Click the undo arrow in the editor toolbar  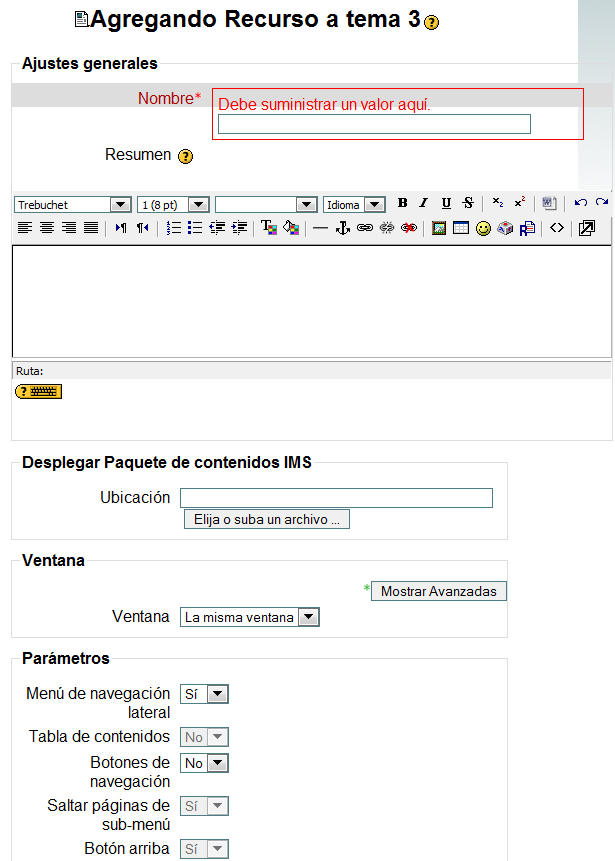[580, 203]
